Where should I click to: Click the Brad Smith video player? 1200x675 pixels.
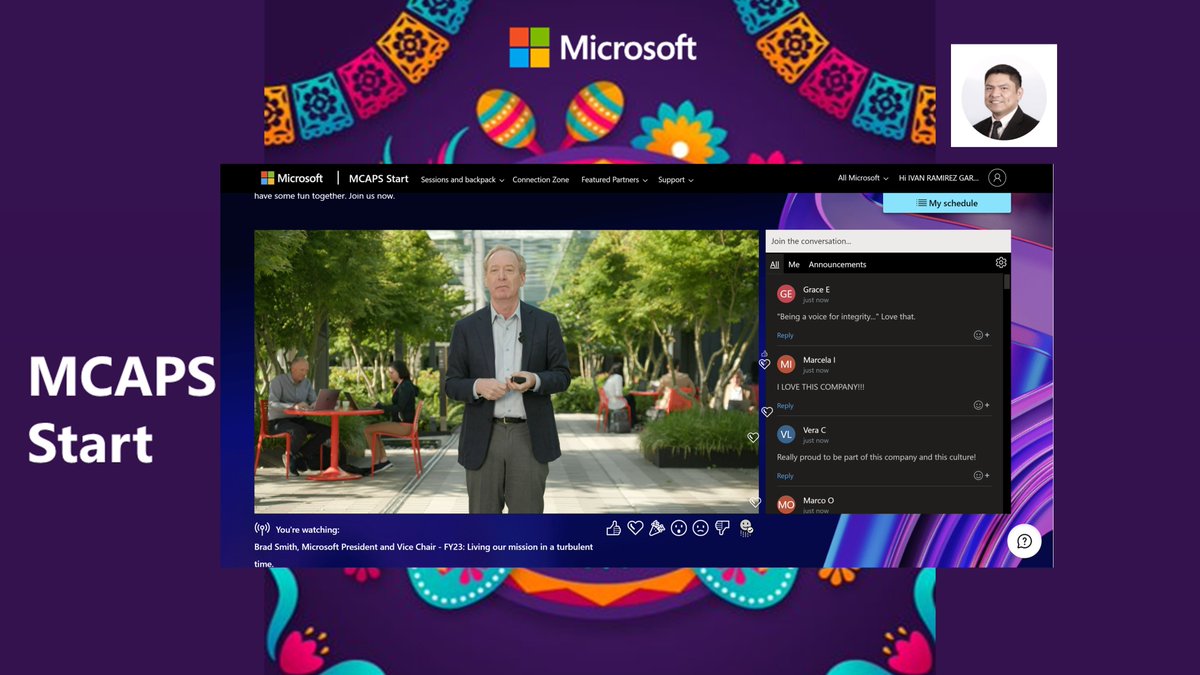(x=506, y=372)
